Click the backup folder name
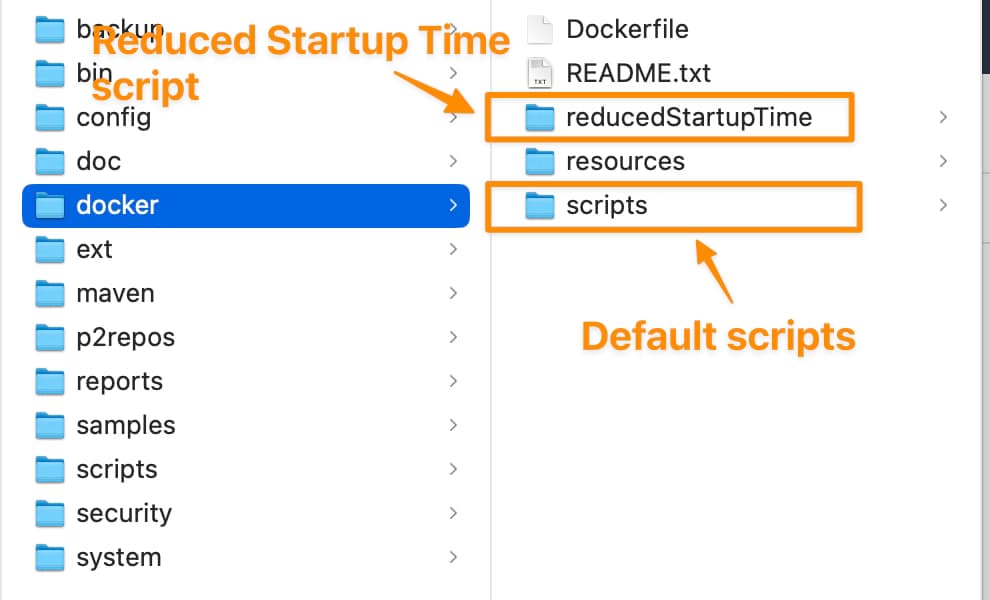The width and height of the screenshot is (990, 600). 120,29
